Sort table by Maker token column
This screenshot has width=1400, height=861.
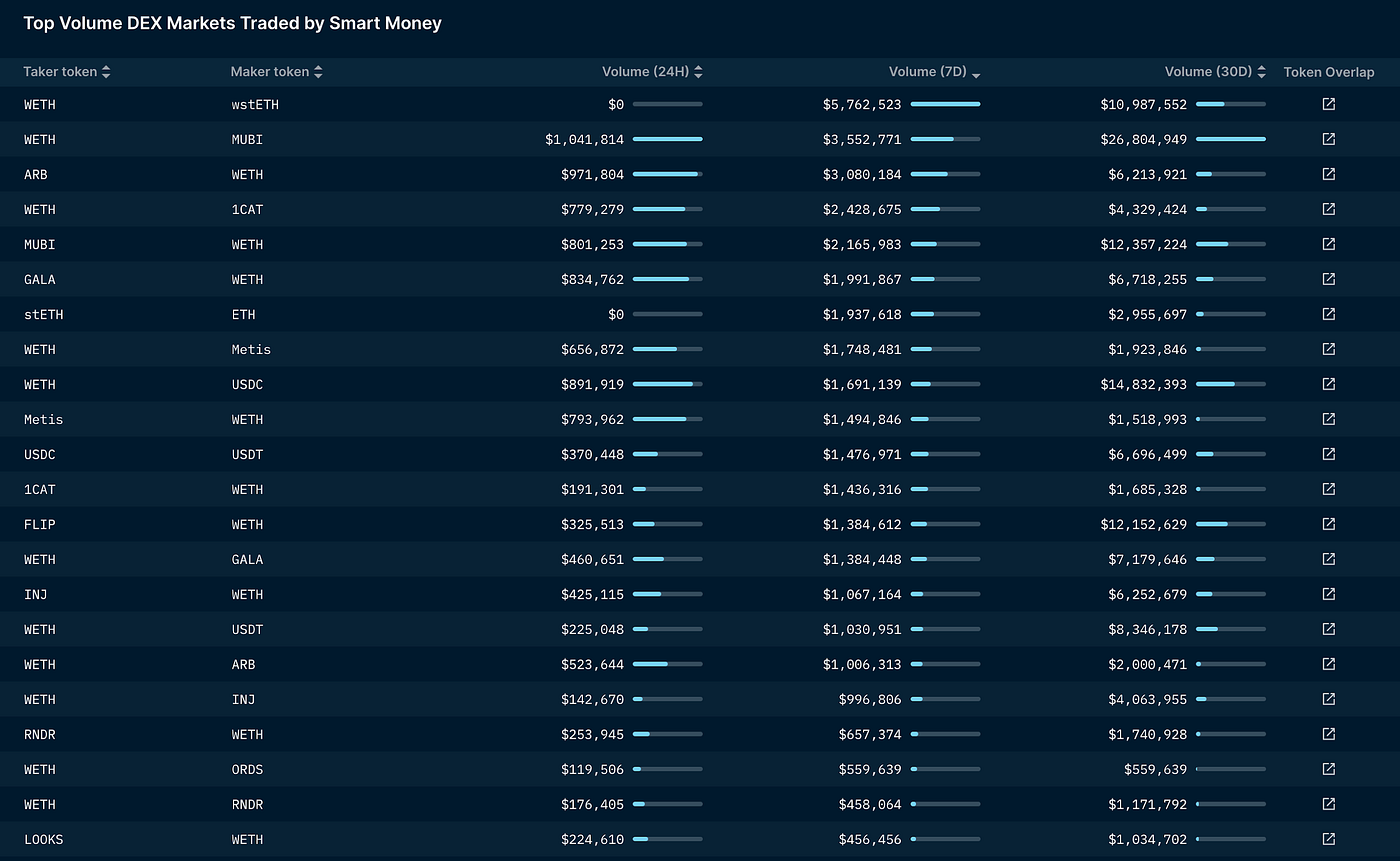(277, 72)
